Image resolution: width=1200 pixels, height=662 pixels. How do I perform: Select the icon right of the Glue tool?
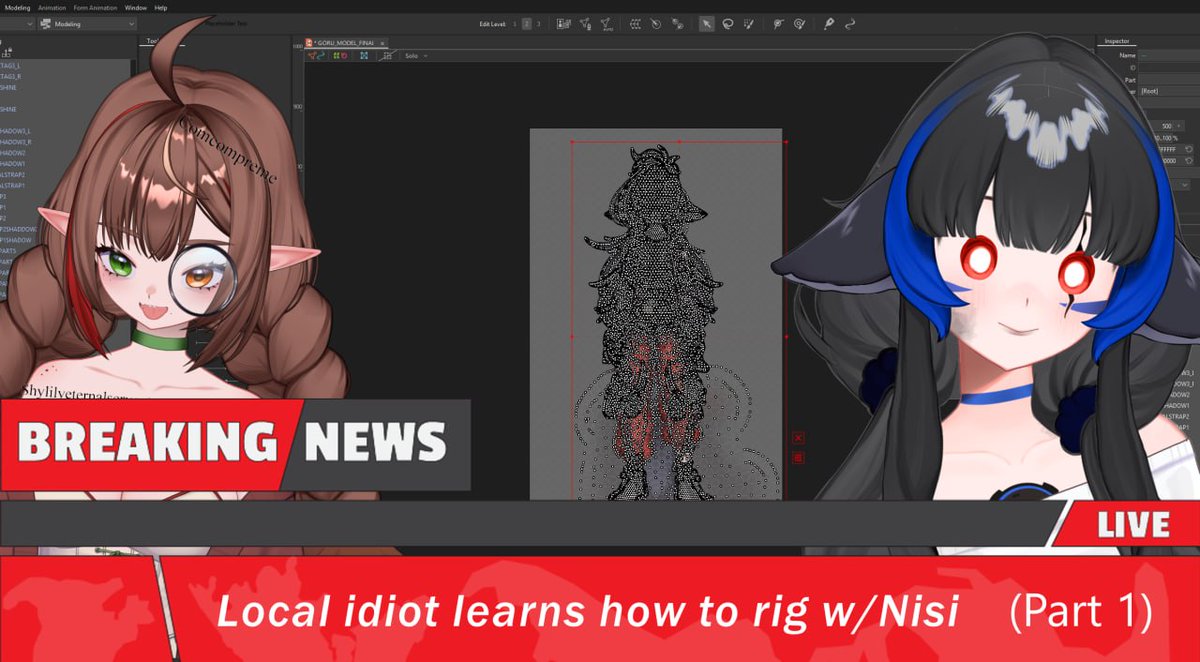click(799, 24)
